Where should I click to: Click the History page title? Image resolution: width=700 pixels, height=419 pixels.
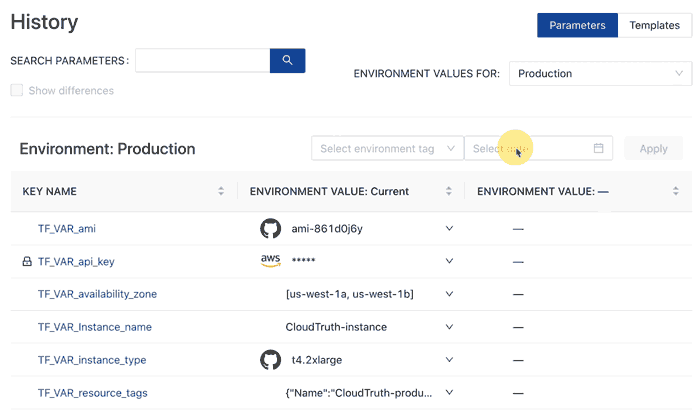pos(44,22)
